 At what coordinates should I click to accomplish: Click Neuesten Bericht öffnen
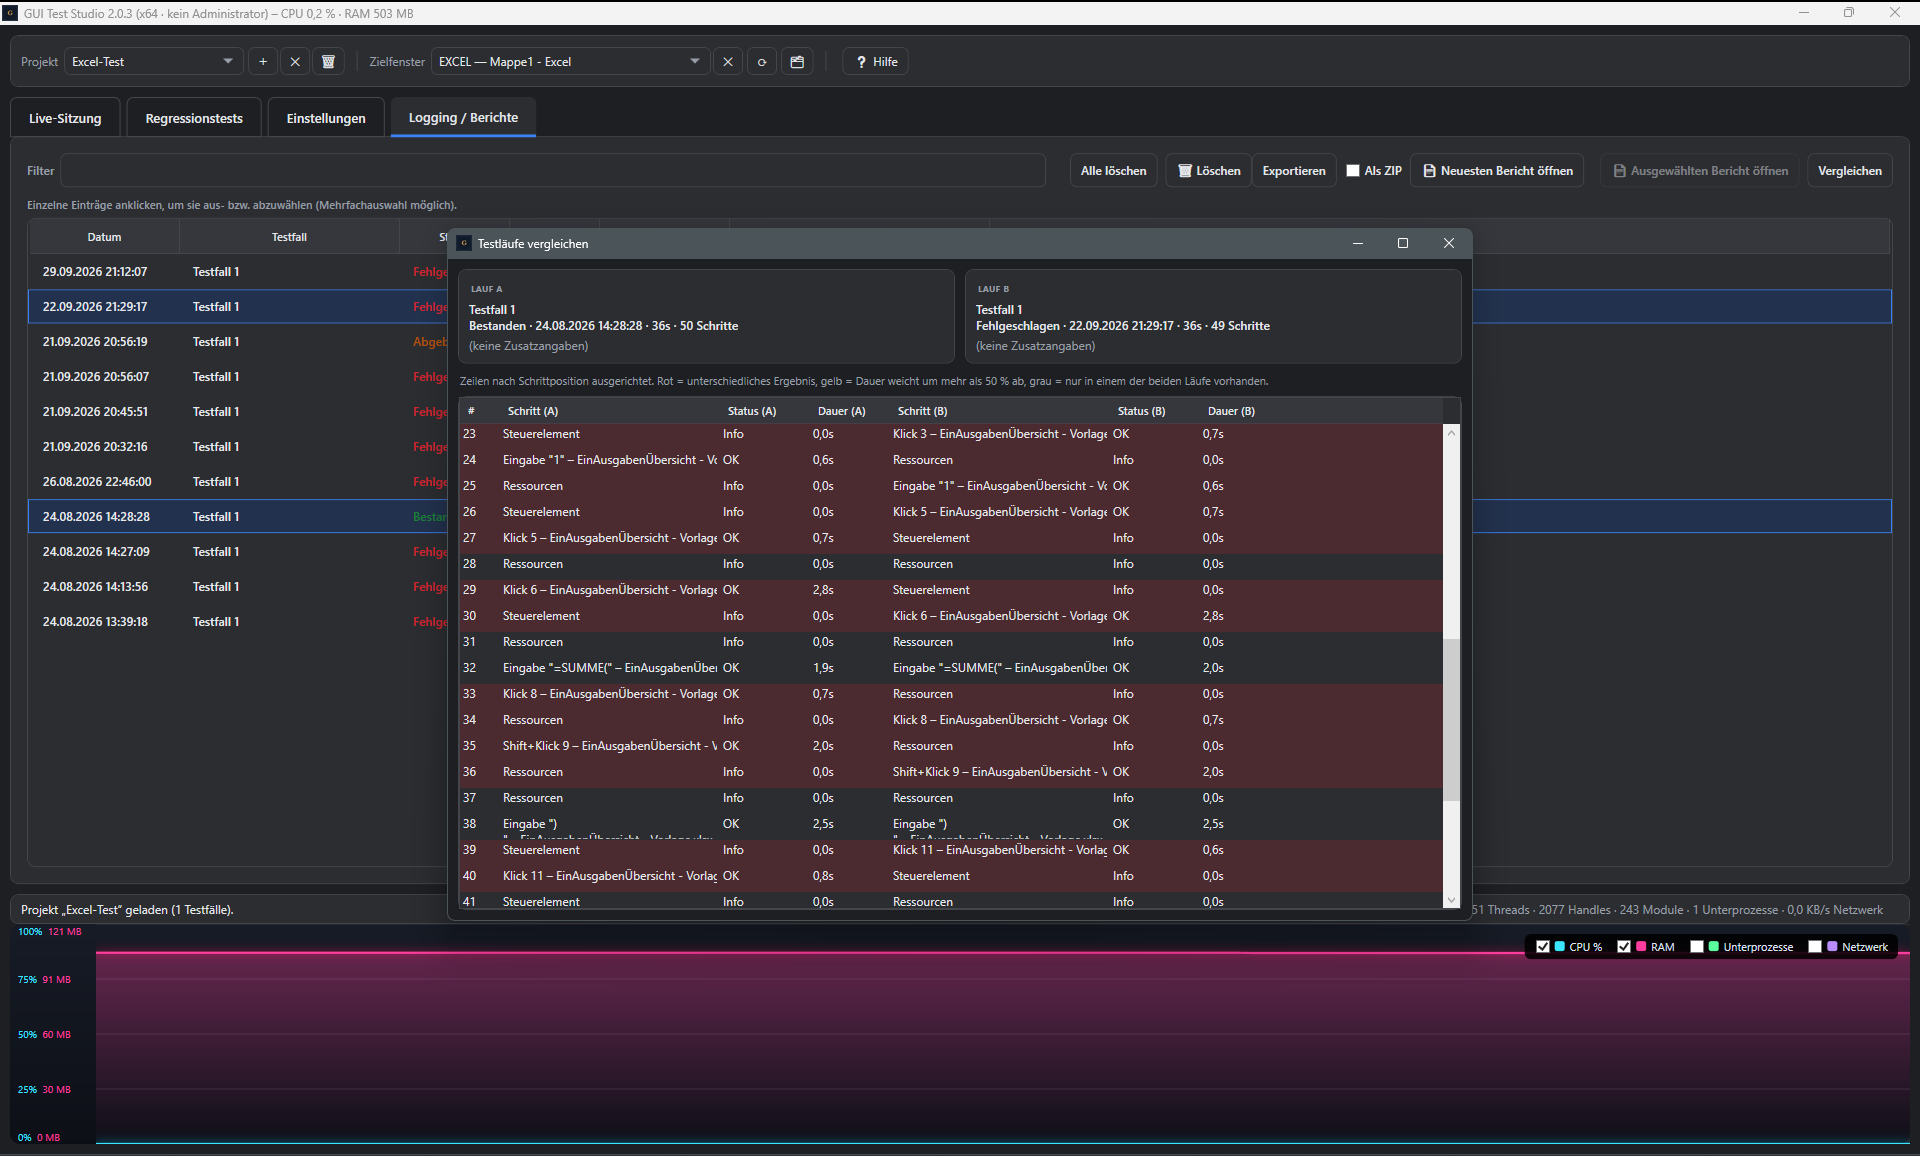point(1498,171)
